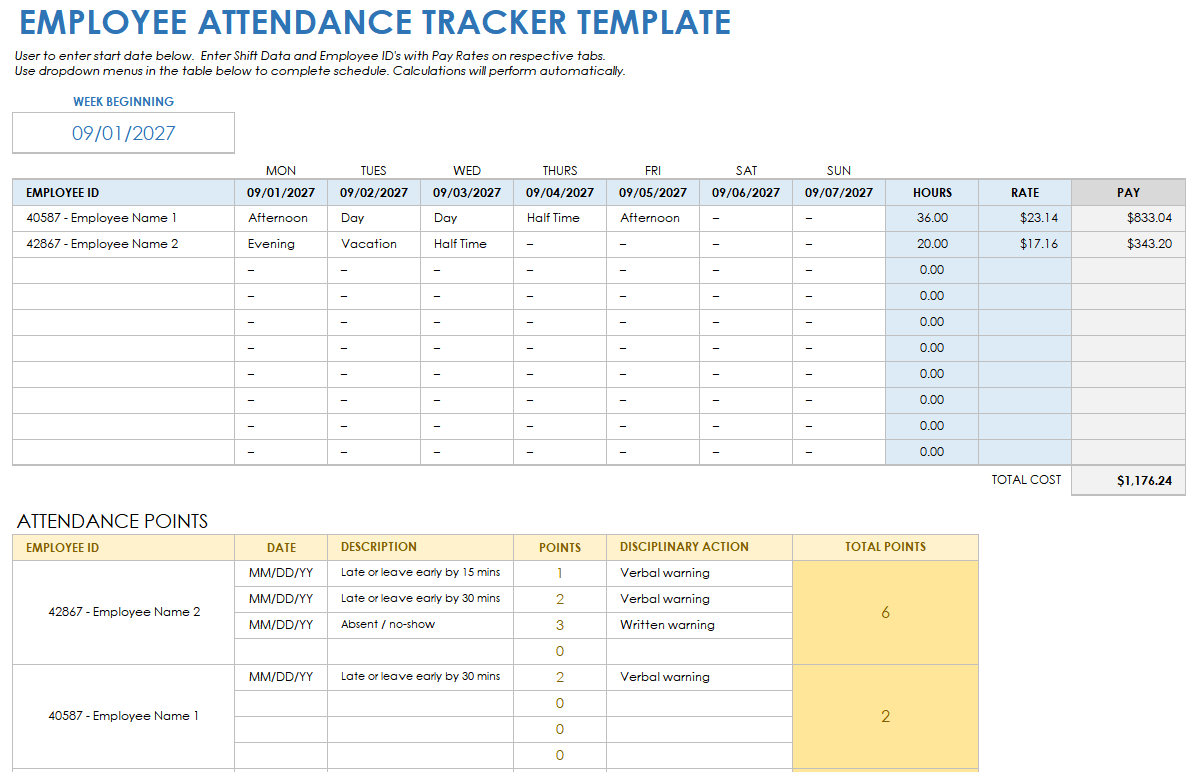Viewport: 1198px width, 772px height.
Task: Click the Points cell showing 3
Action: [x=559, y=624]
